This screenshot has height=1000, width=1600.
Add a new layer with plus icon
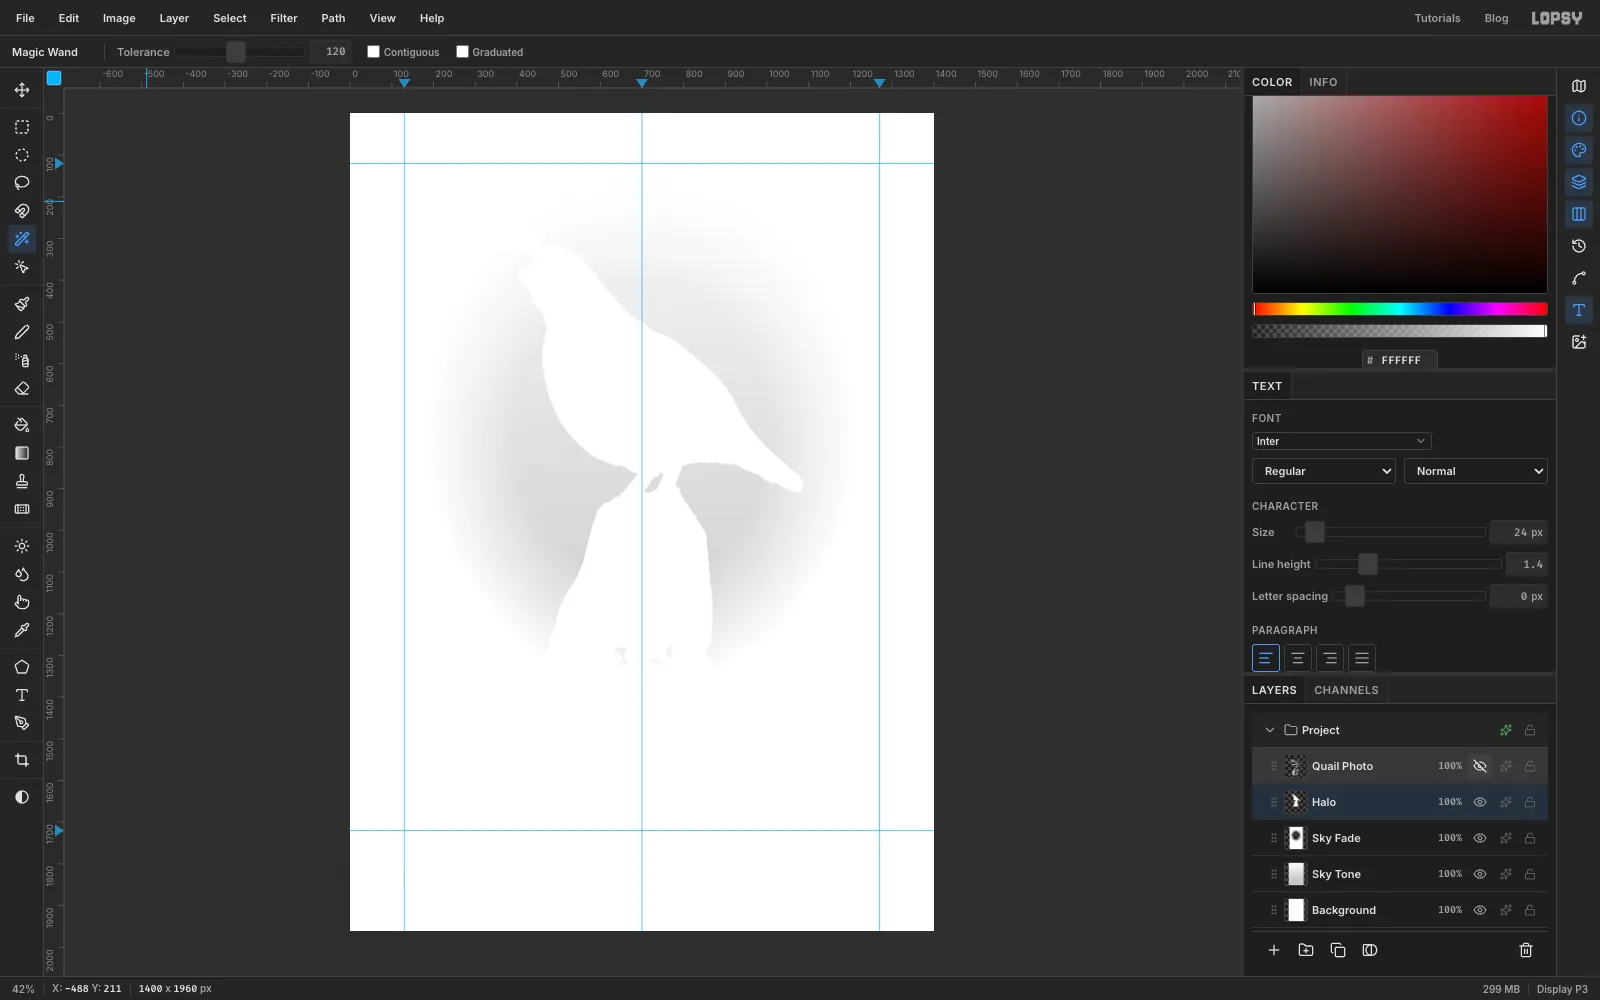1274,950
